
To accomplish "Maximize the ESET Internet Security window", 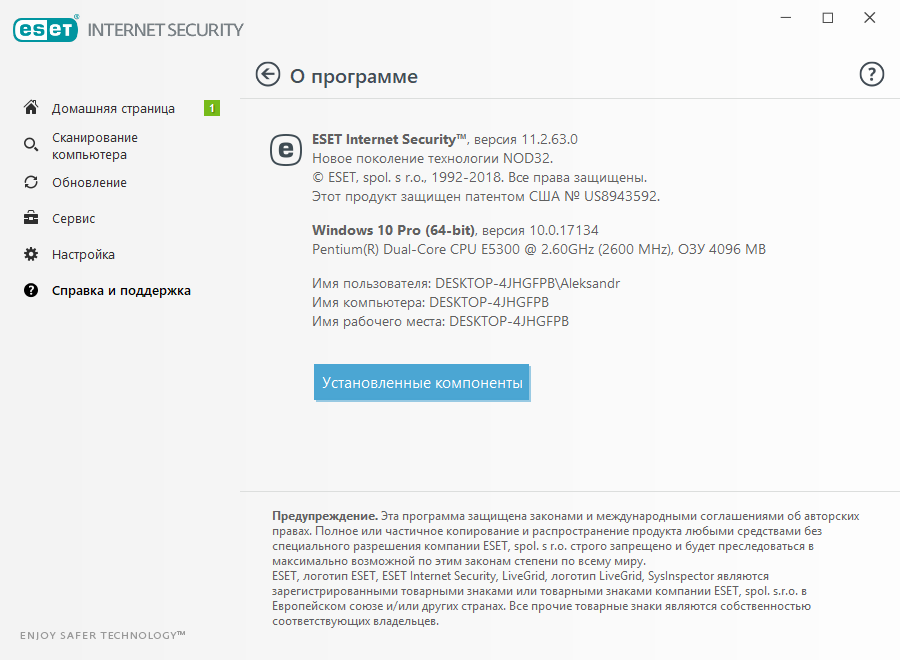I will (828, 18).
